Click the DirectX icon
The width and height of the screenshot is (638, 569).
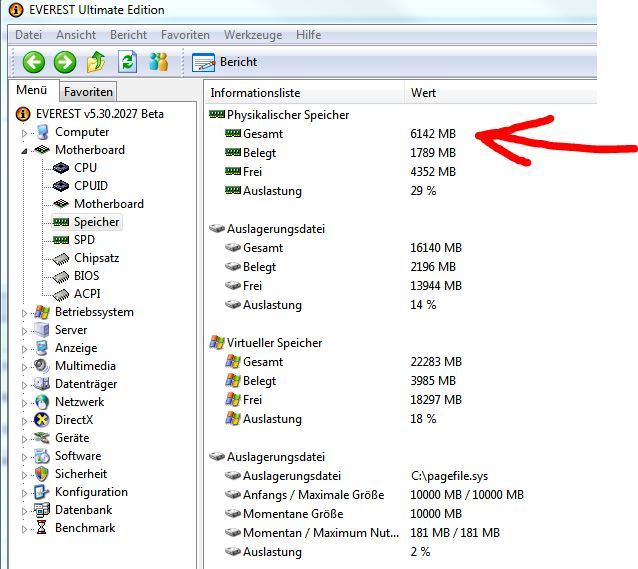pyautogui.click(x=42, y=420)
